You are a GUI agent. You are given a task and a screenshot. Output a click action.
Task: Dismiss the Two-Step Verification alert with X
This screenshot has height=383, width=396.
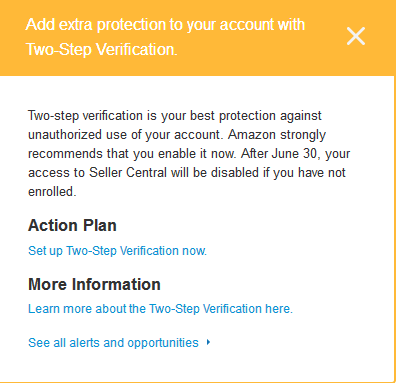[x=356, y=36]
